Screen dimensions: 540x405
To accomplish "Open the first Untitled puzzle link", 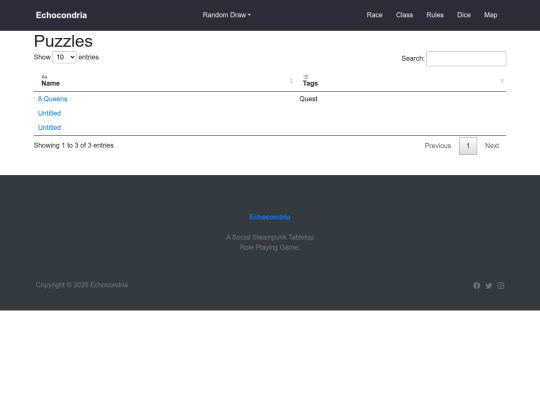I will [49, 113].
